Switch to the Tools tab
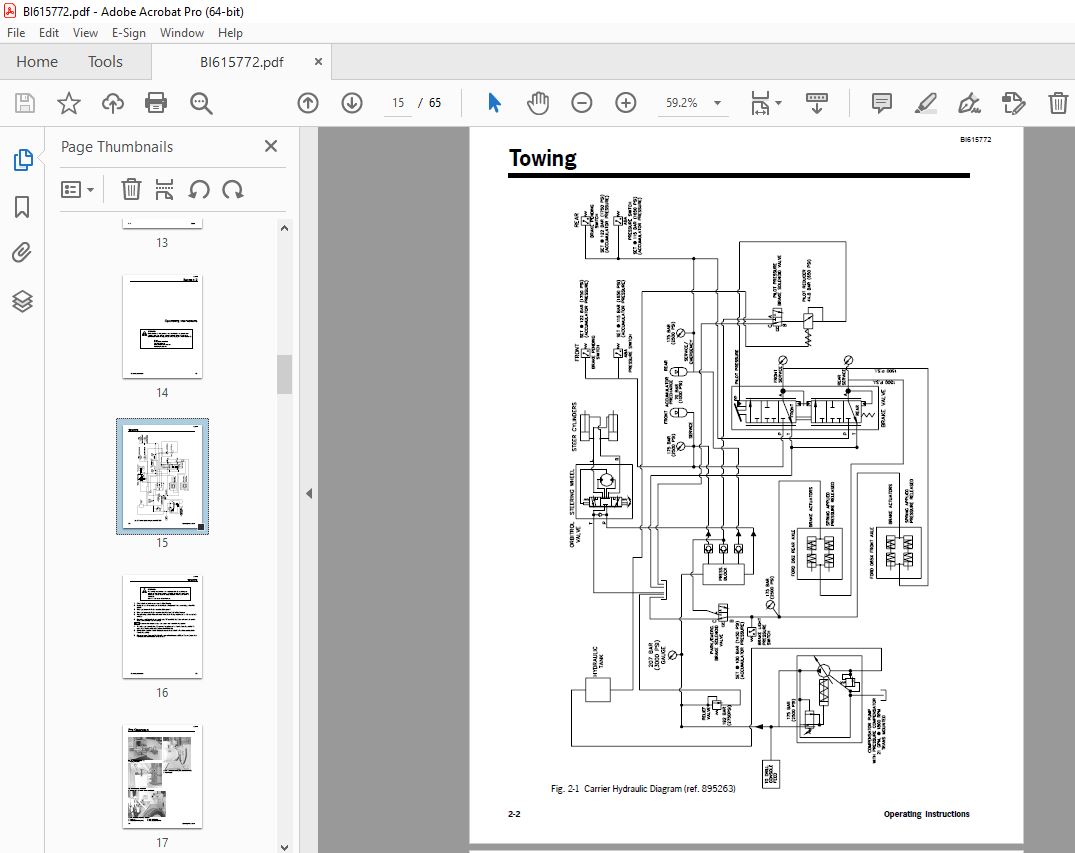 105,62
